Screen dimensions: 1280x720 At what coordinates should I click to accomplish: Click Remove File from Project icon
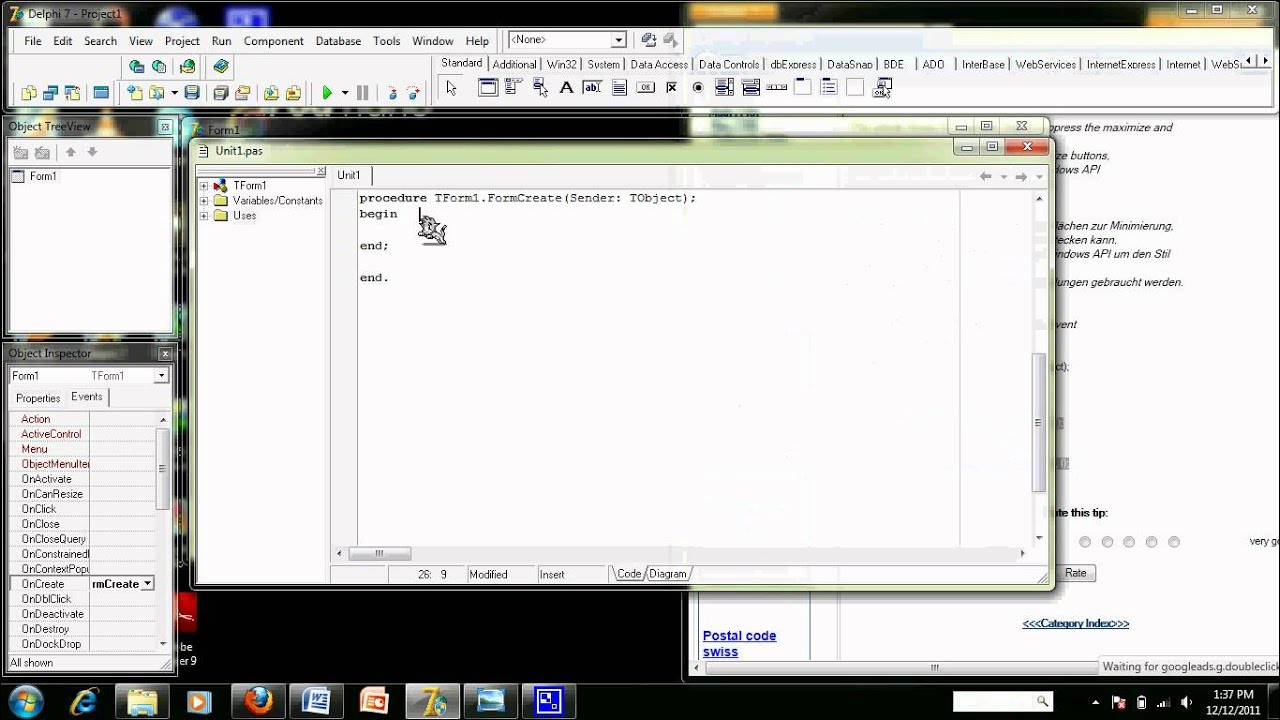(293, 93)
